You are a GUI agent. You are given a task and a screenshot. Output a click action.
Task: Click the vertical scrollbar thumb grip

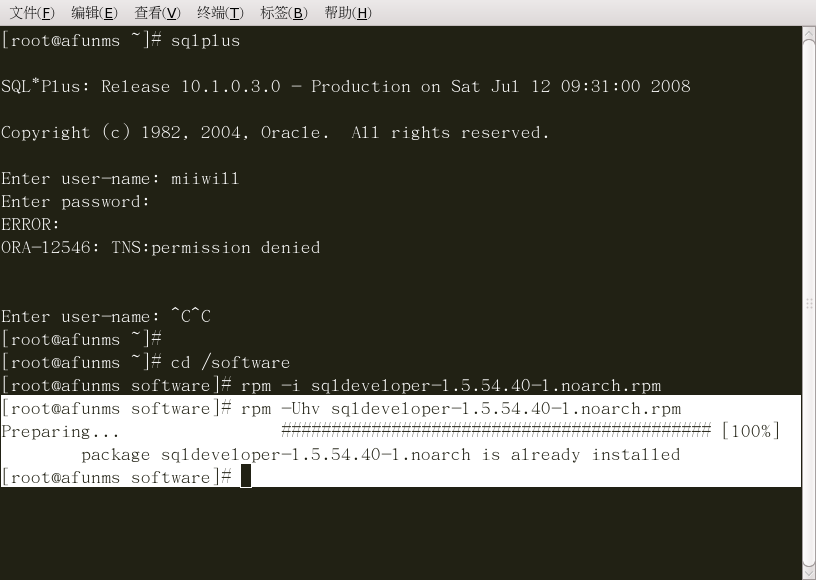point(809,303)
